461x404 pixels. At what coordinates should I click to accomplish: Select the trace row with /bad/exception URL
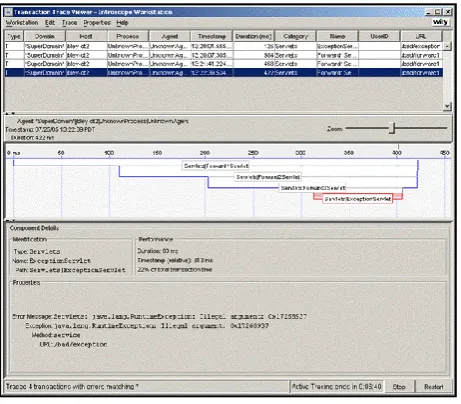[224, 46]
